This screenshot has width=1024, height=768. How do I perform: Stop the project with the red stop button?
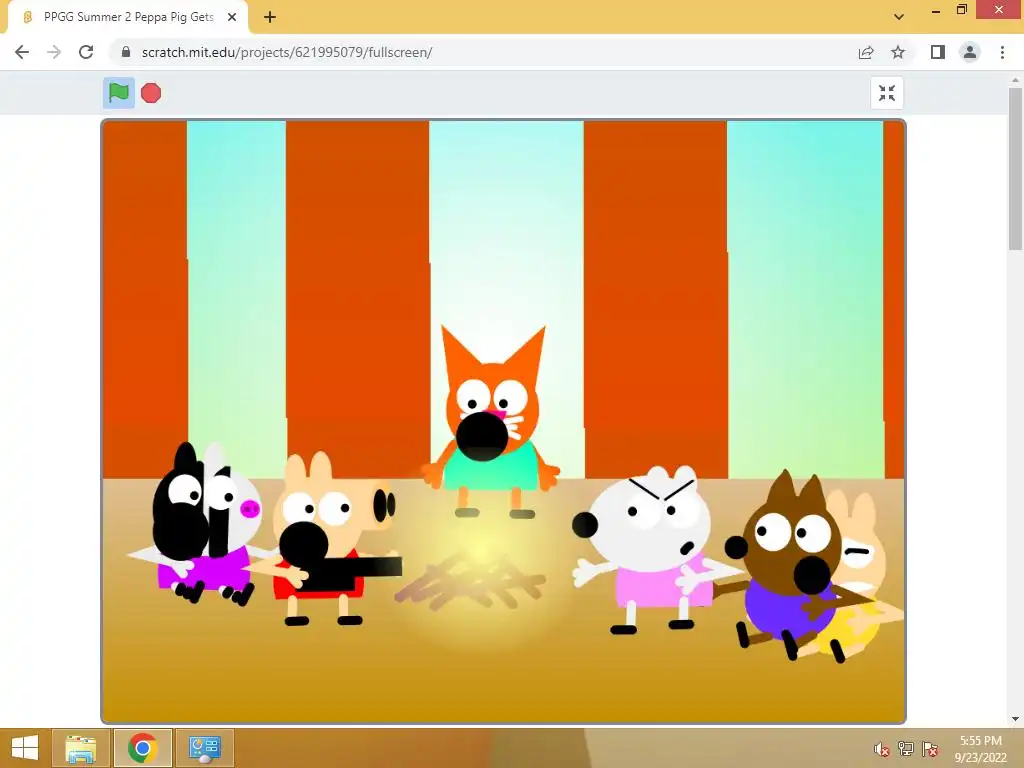click(151, 93)
